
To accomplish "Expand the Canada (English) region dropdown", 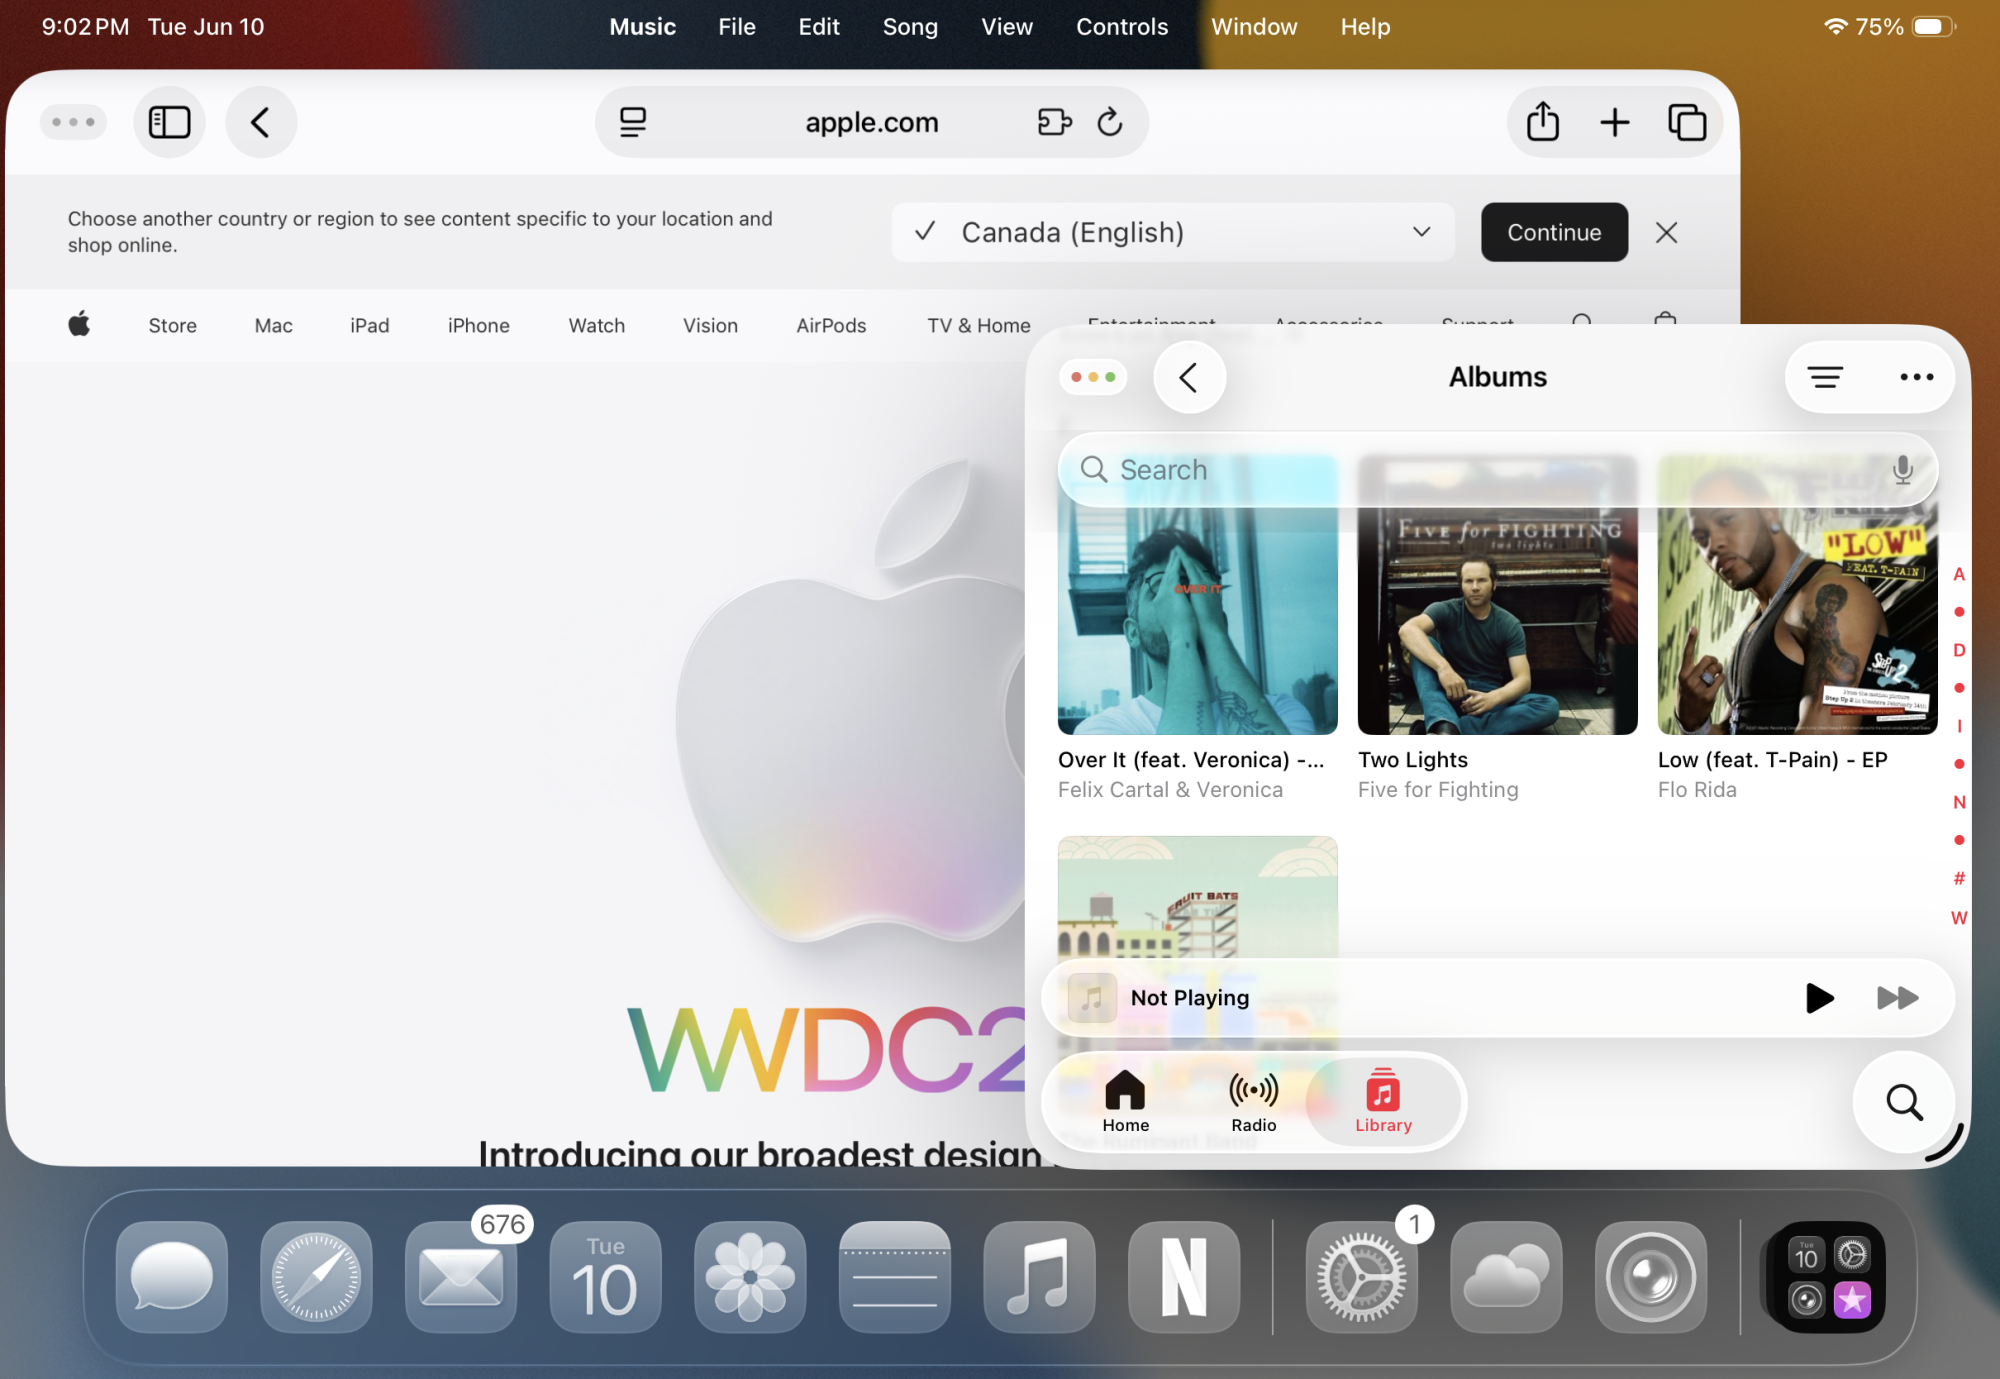I will (1421, 232).
